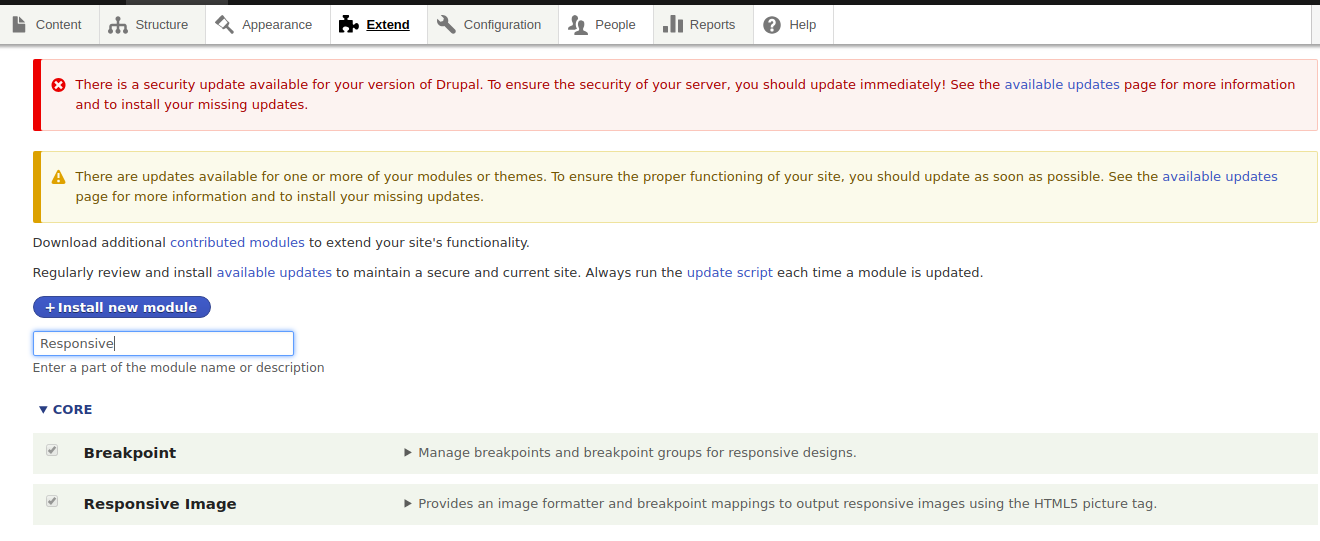Click the Appearance paintbrush icon

pos(224,25)
